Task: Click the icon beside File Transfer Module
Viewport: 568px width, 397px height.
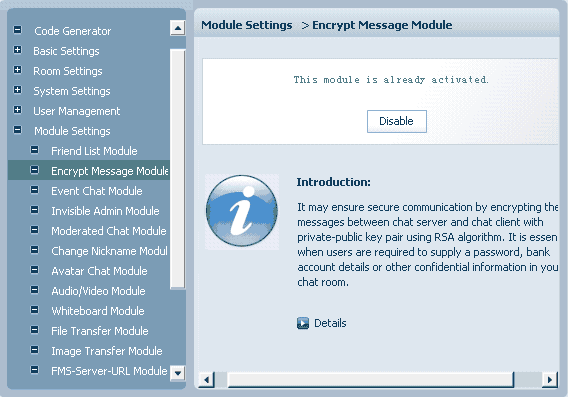Action: [34, 330]
